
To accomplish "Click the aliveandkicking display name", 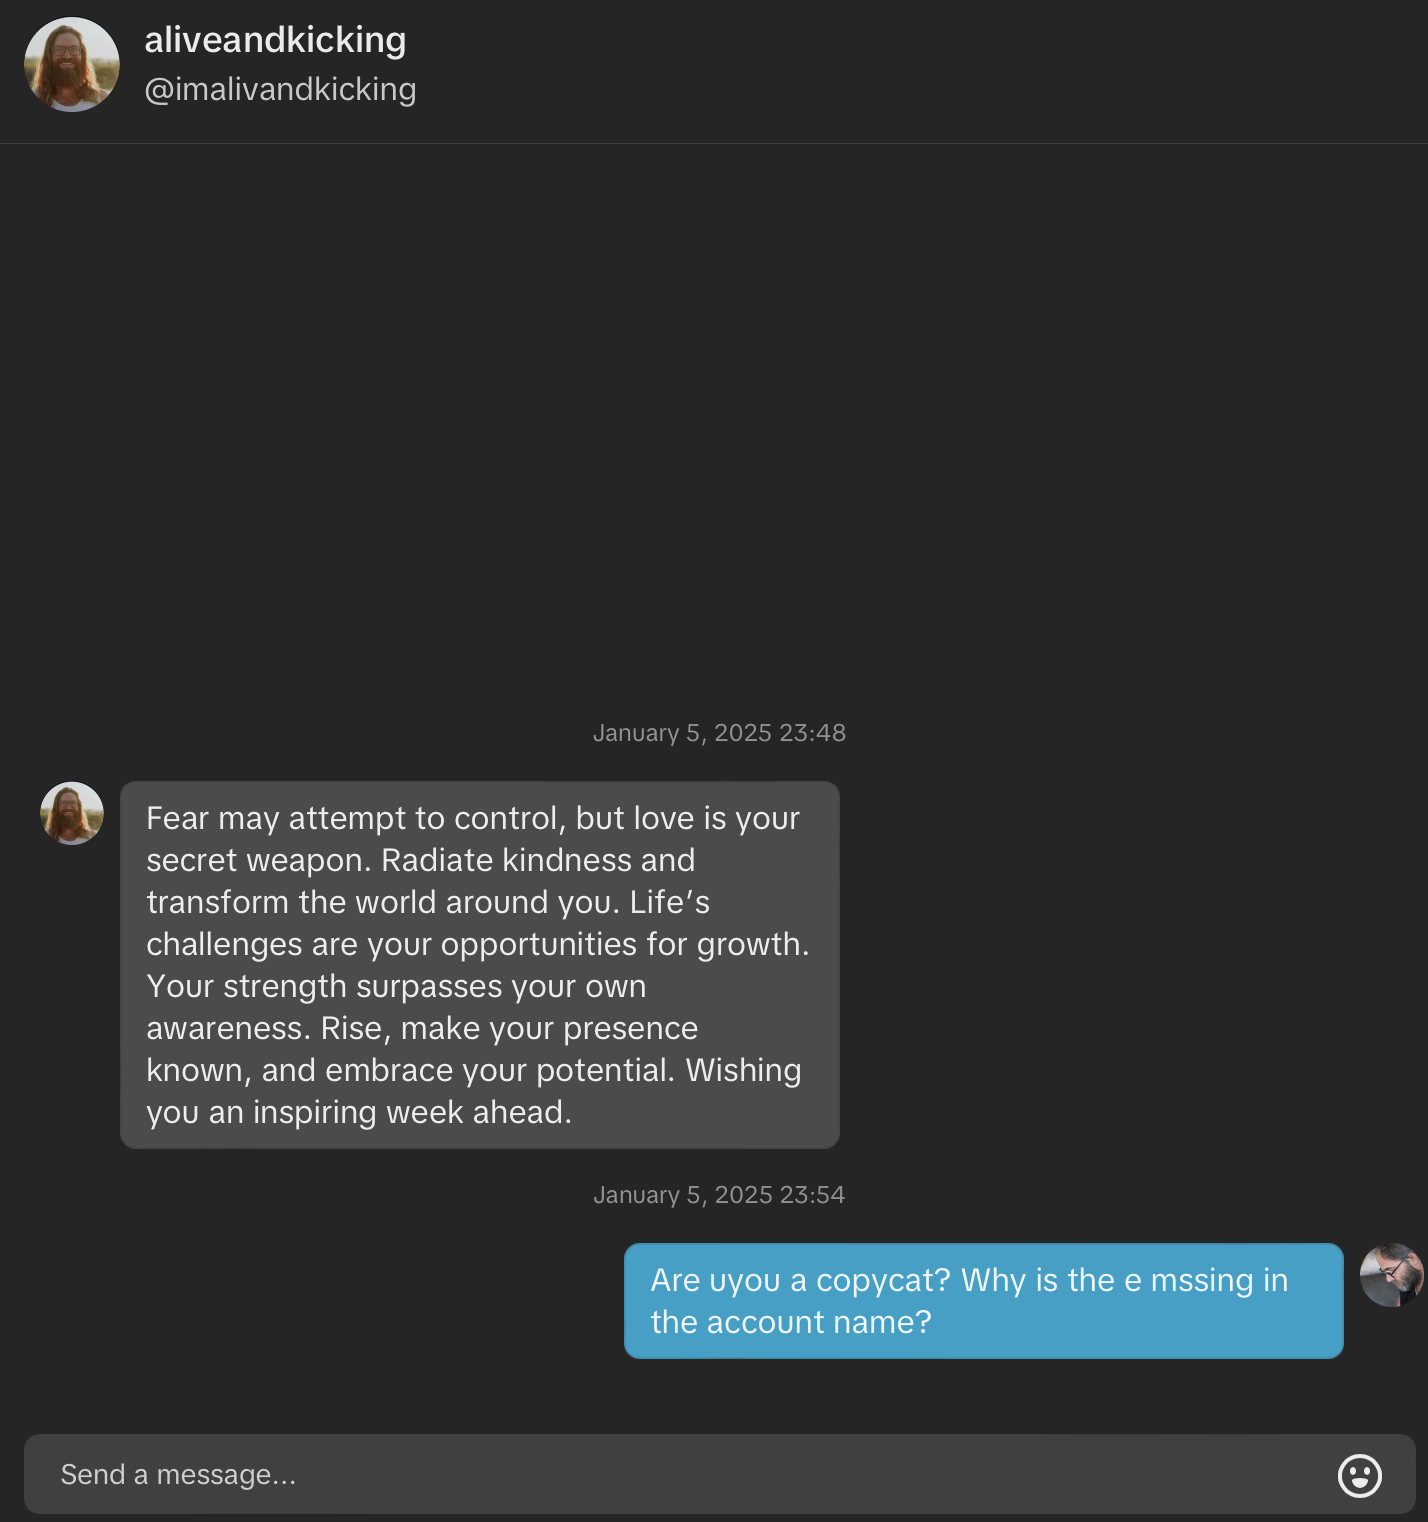I will click(x=275, y=40).
